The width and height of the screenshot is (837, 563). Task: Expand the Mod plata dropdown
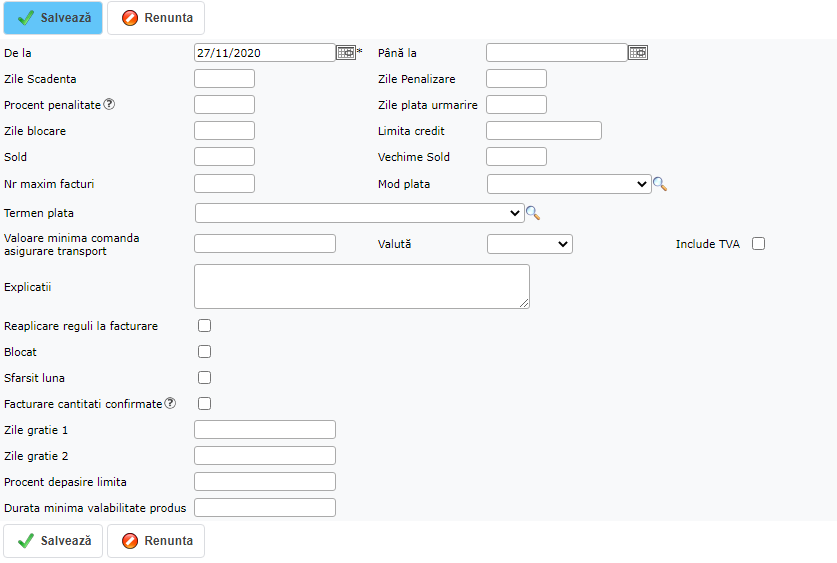click(x=569, y=184)
